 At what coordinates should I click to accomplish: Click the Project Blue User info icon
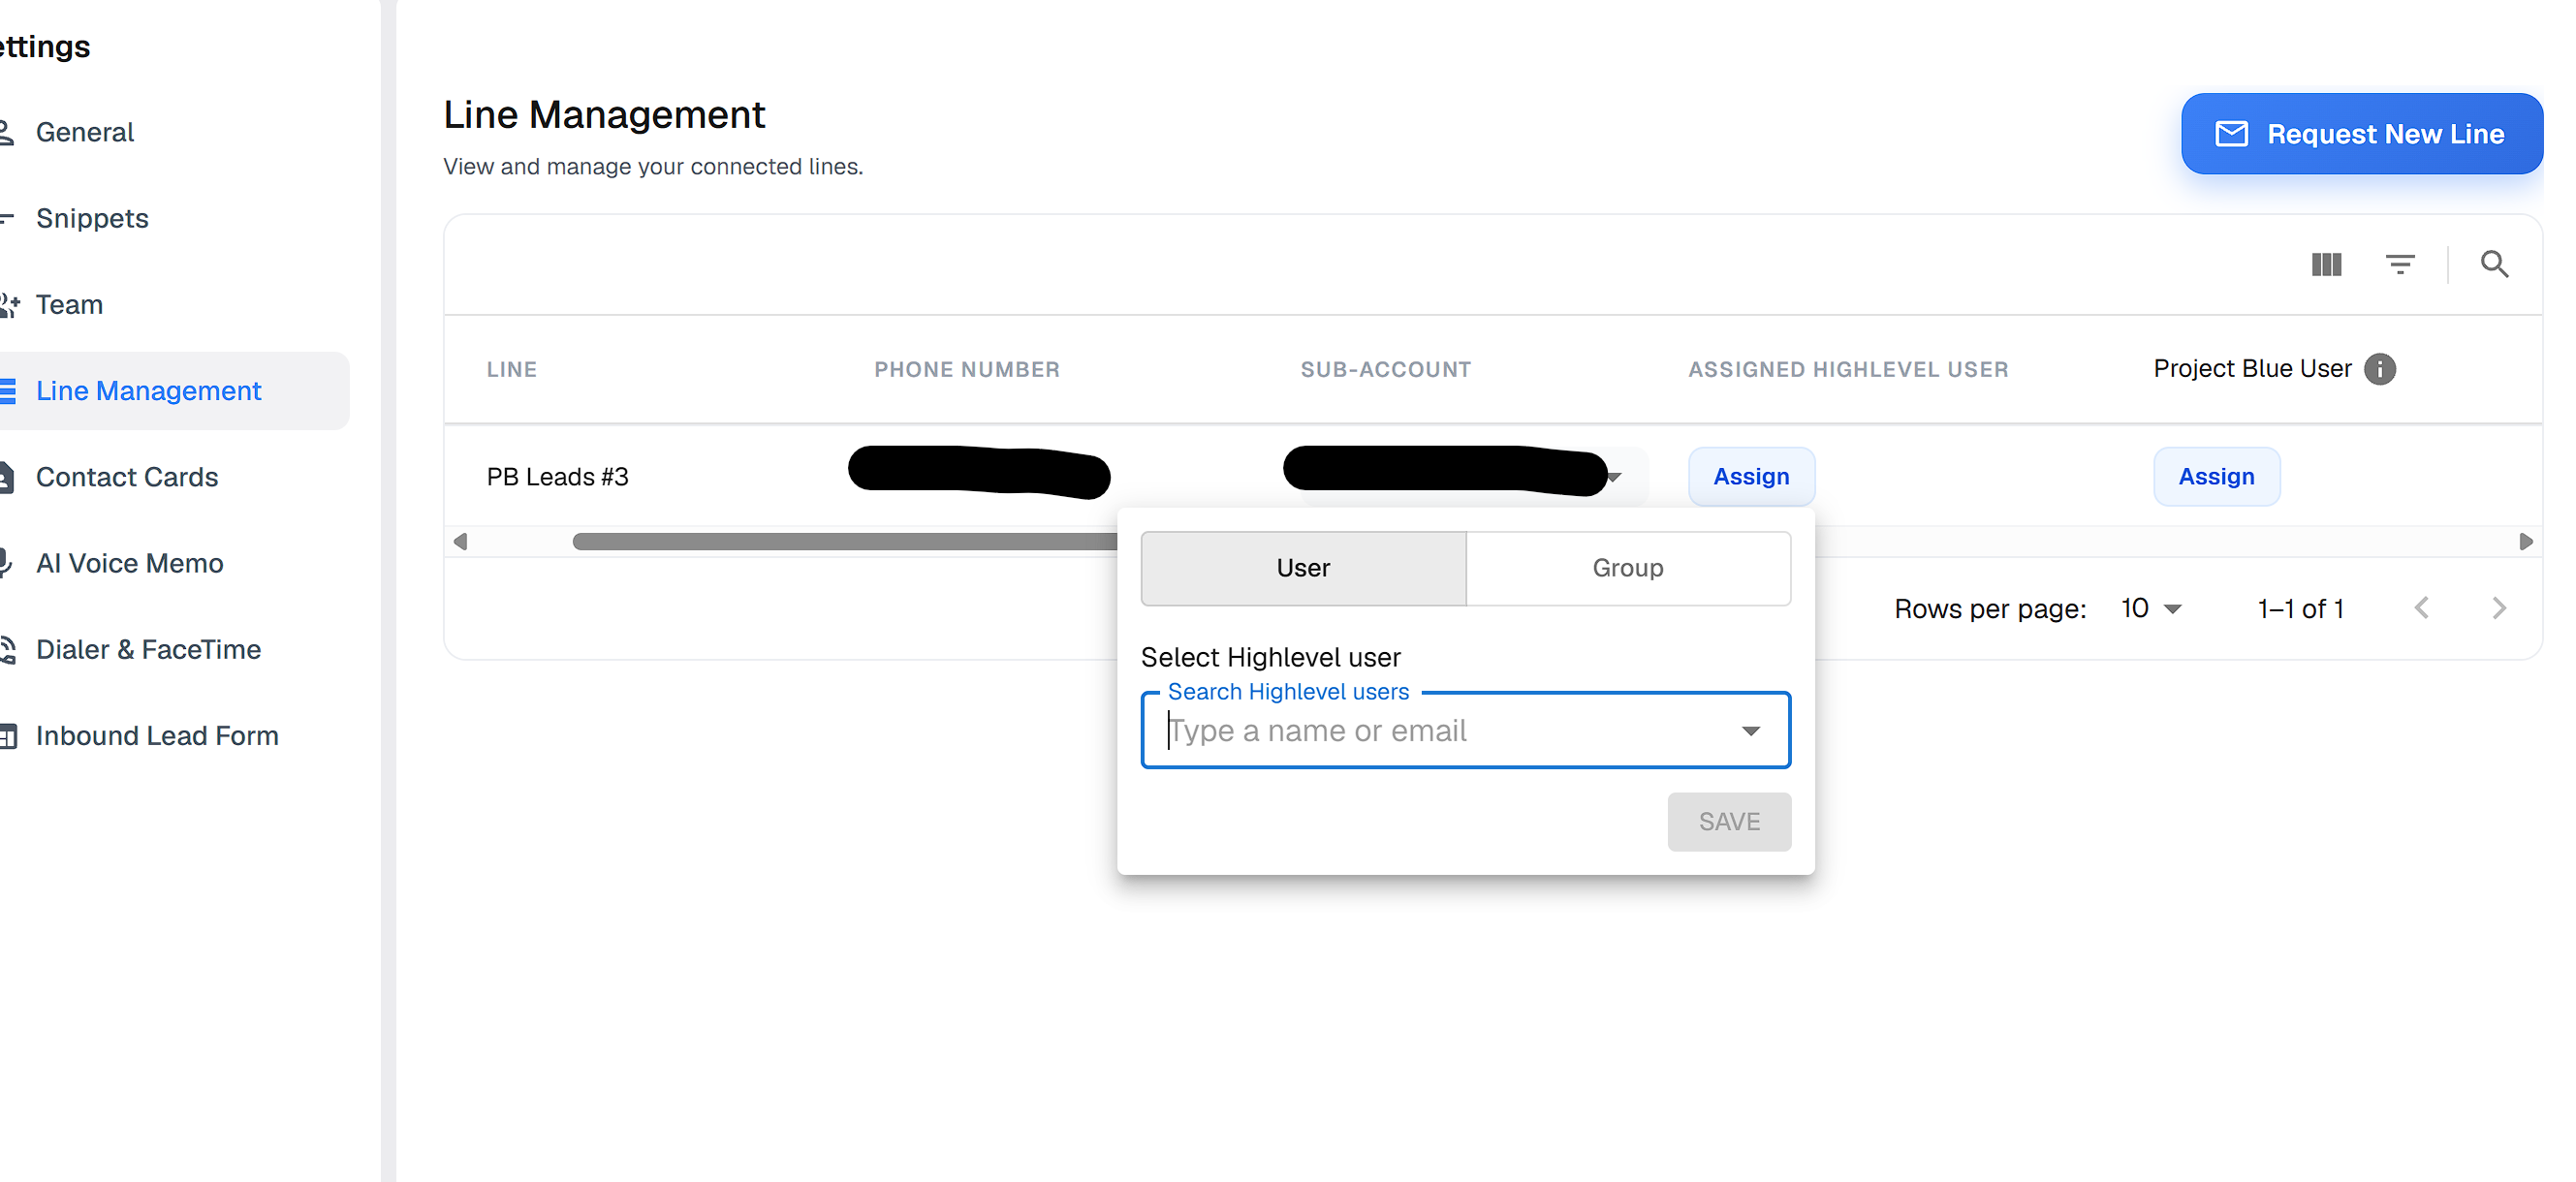2380,369
